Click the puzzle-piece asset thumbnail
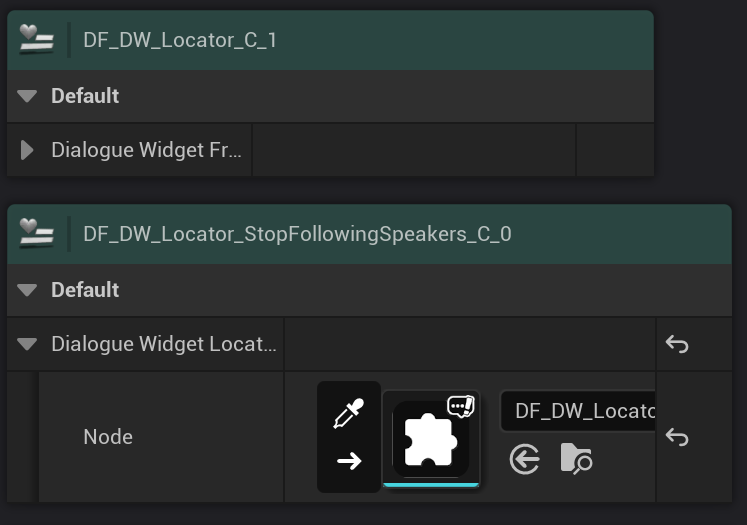 coord(431,438)
